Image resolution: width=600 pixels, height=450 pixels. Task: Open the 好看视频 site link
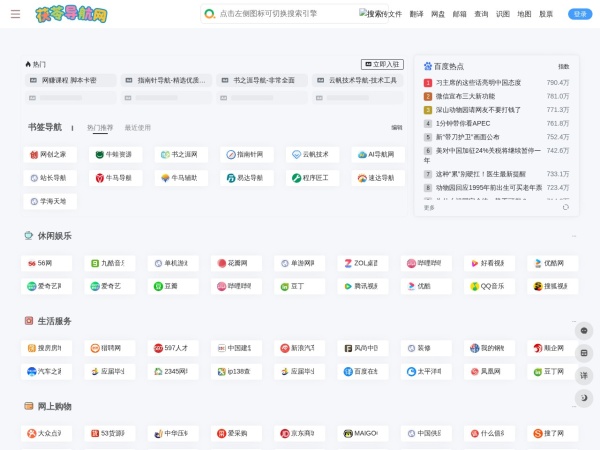pos(489,263)
